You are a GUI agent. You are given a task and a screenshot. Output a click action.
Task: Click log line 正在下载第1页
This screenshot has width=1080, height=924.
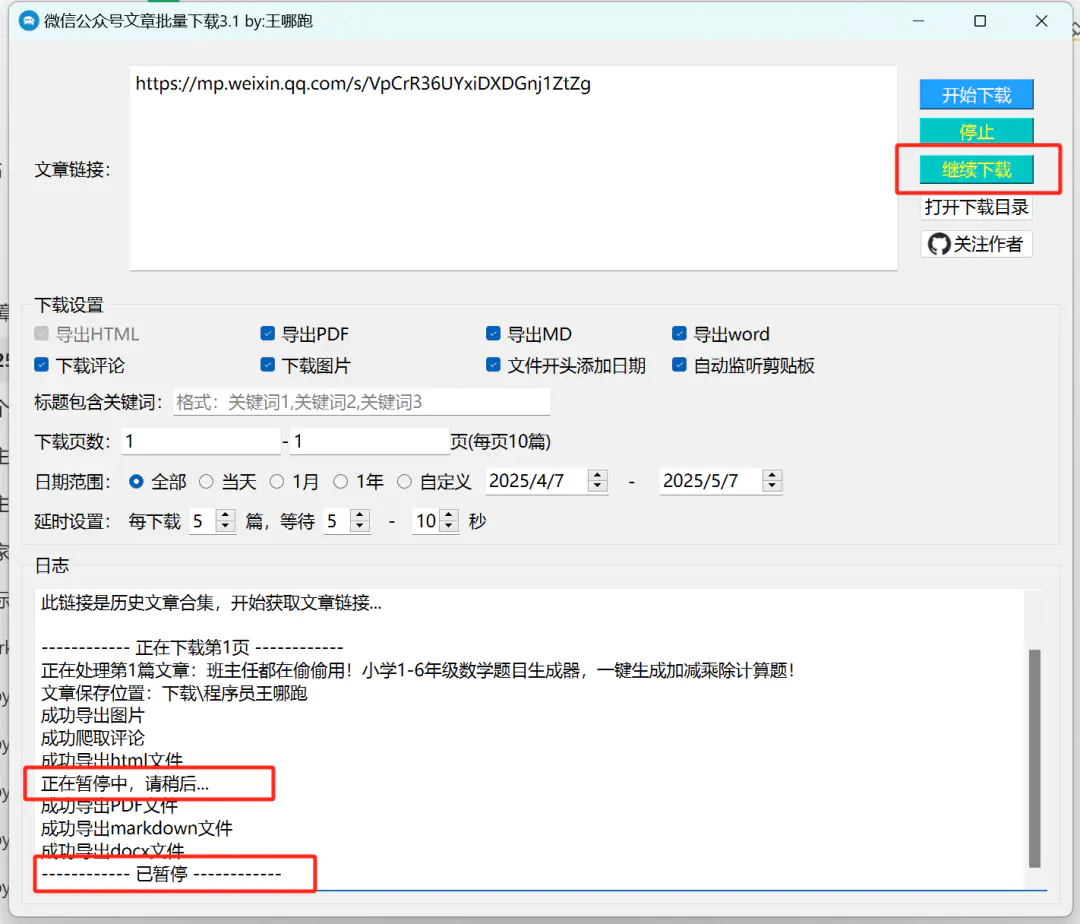192,648
